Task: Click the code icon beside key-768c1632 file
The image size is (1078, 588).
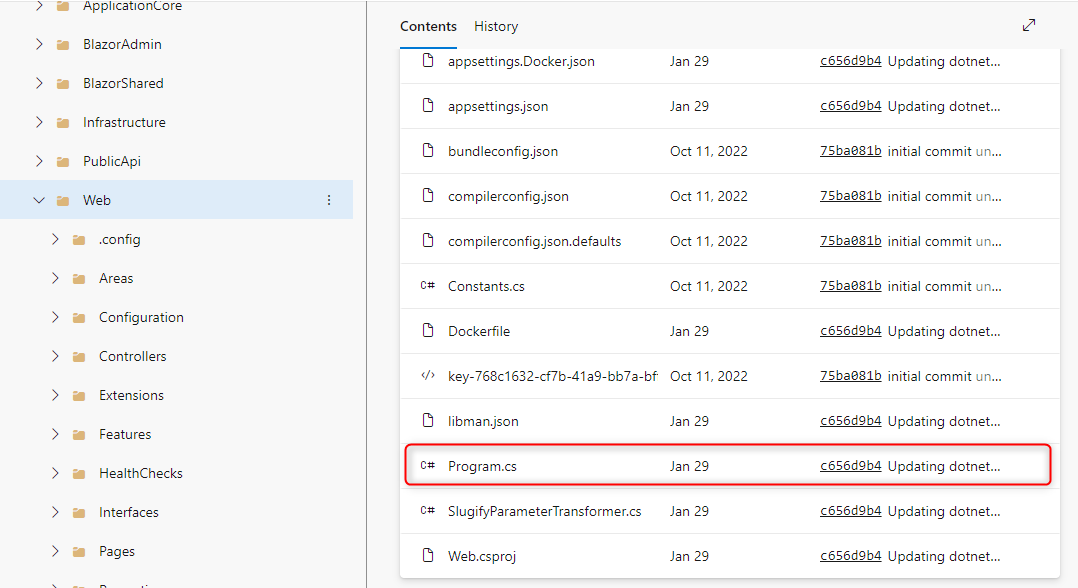Action: tap(428, 376)
